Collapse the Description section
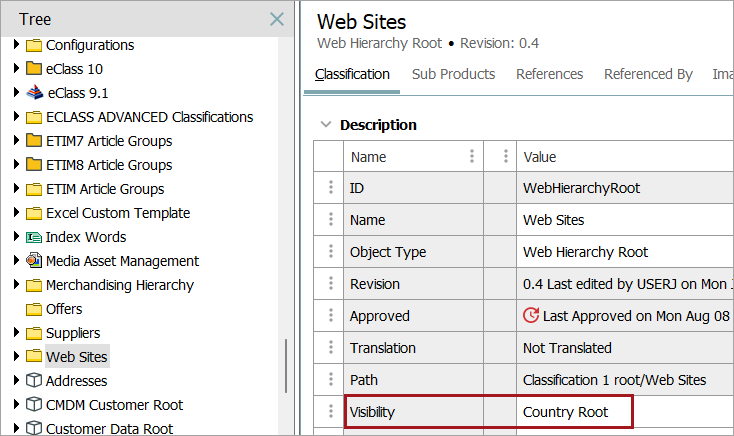The width and height of the screenshot is (734, 436). tap(324, 125)
